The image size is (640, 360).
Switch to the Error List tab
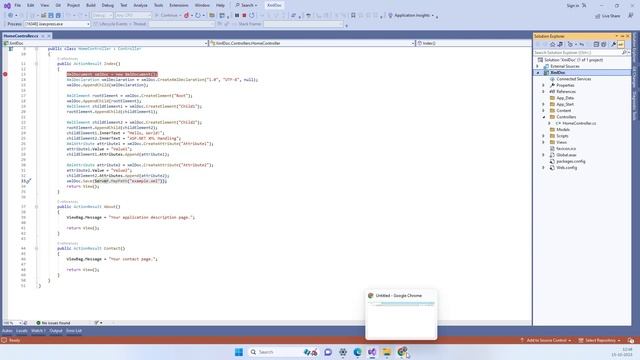(x=74, y=331)
